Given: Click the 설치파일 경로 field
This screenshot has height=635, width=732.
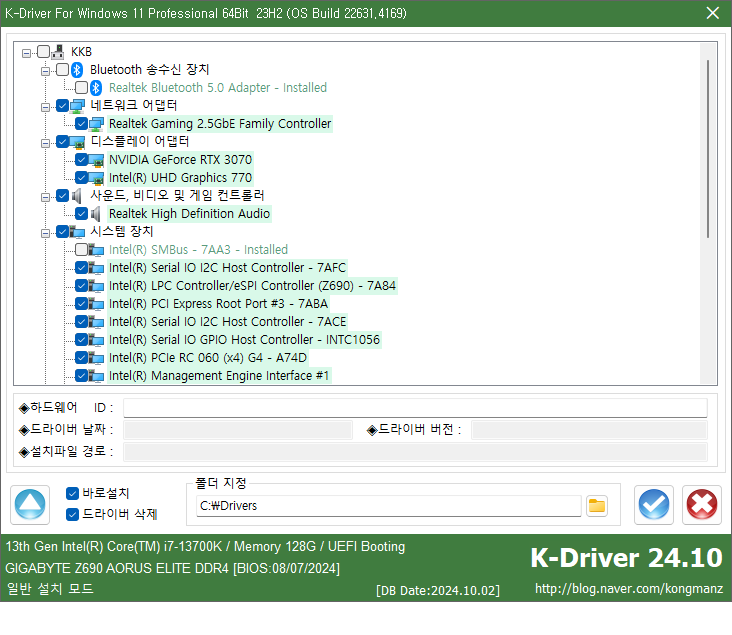Looking at the screenshot, I should (x=415, y=452).
